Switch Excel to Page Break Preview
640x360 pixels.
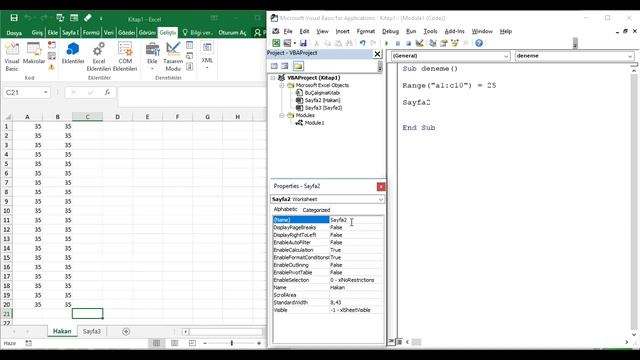click(192, 343)
